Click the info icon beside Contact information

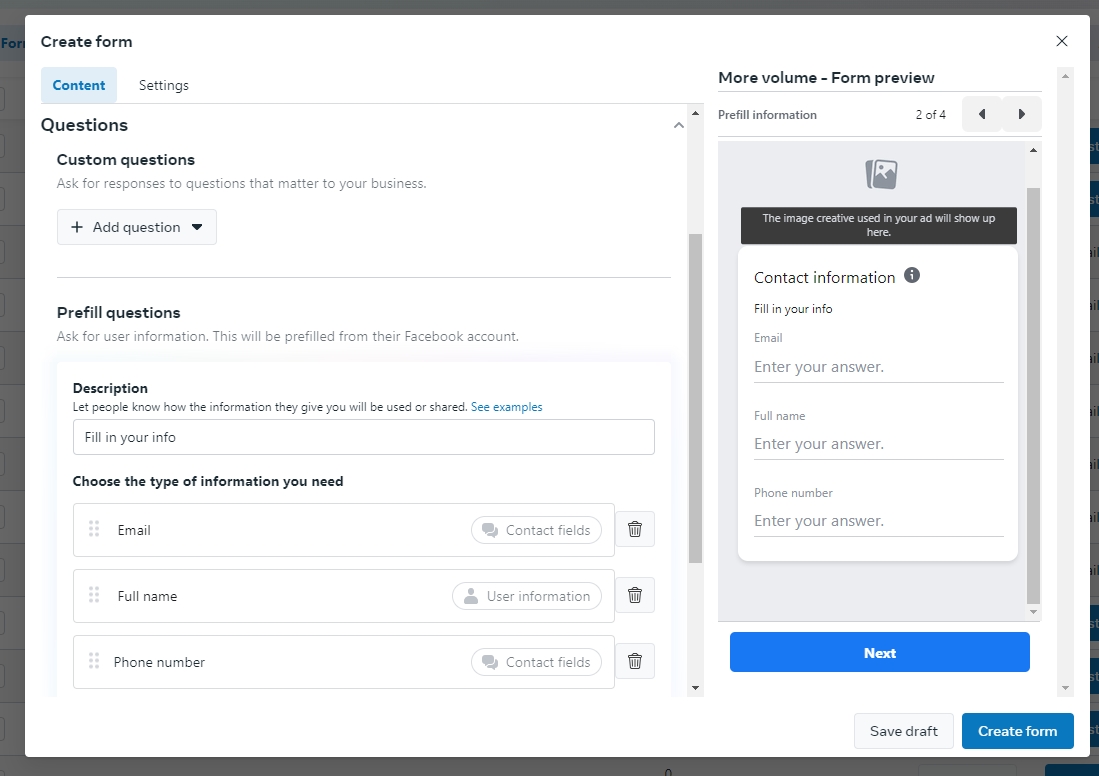911,275
